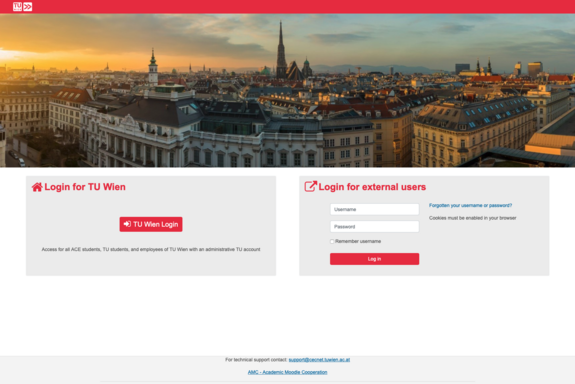
Task: Click the Vienna skyline banner image
Action: click(288, 90)
